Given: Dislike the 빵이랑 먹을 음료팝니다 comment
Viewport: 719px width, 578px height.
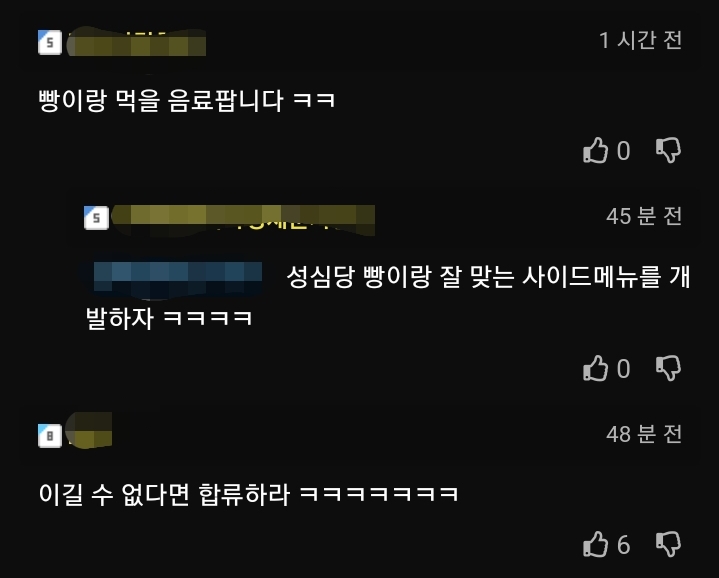Looking at the screenshot, I should (x=669, y=150).
